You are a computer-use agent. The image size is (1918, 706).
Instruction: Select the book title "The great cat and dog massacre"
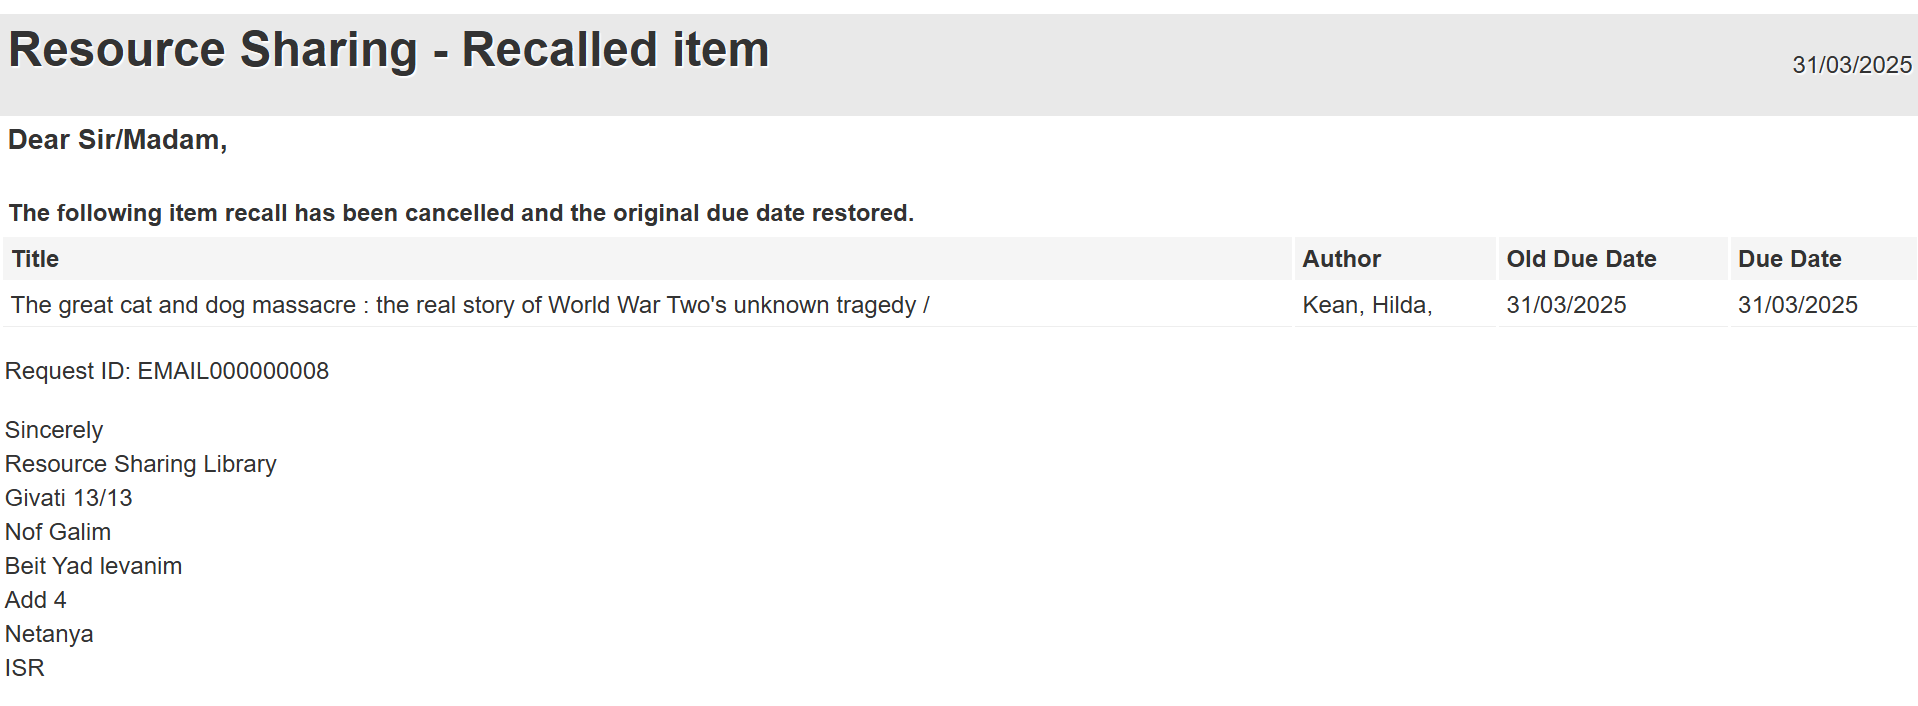click(470, 305)
